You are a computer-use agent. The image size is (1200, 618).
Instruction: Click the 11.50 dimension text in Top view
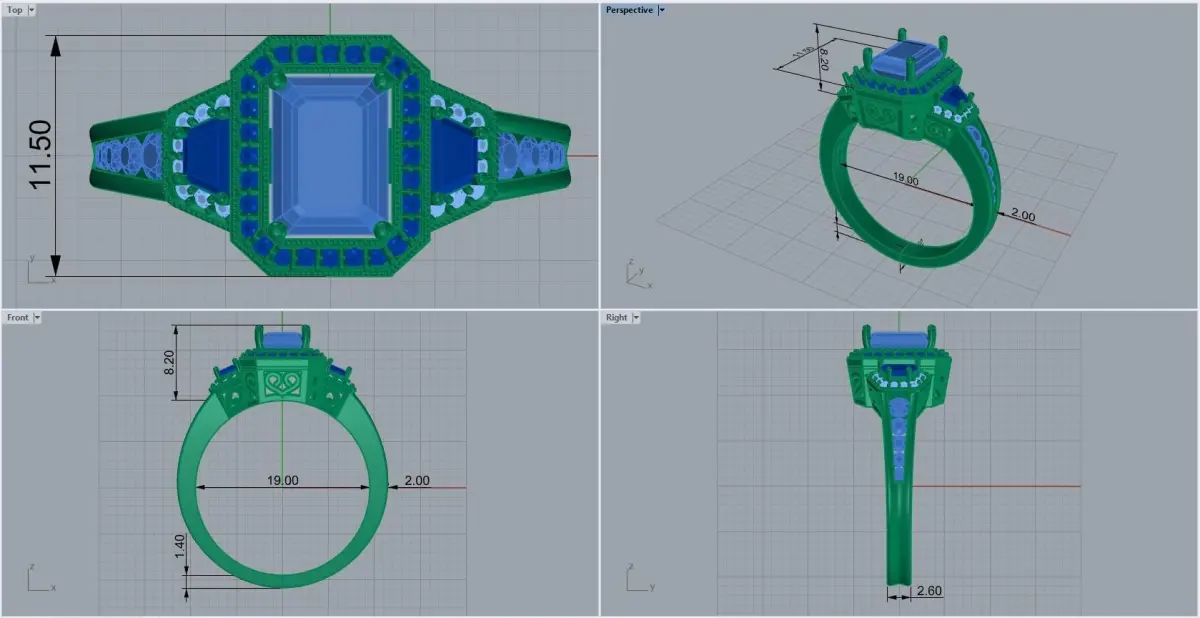(x=40, y=155)
